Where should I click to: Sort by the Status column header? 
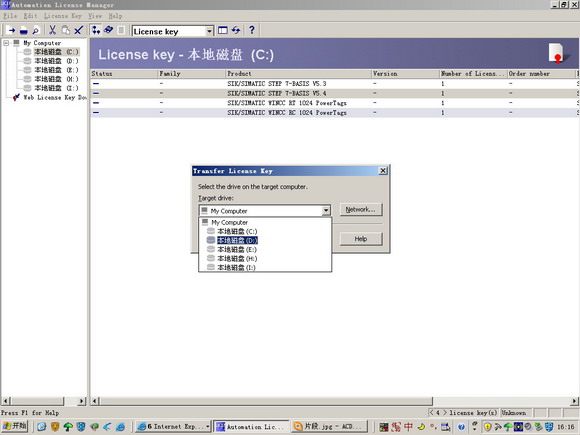point(124,74)
